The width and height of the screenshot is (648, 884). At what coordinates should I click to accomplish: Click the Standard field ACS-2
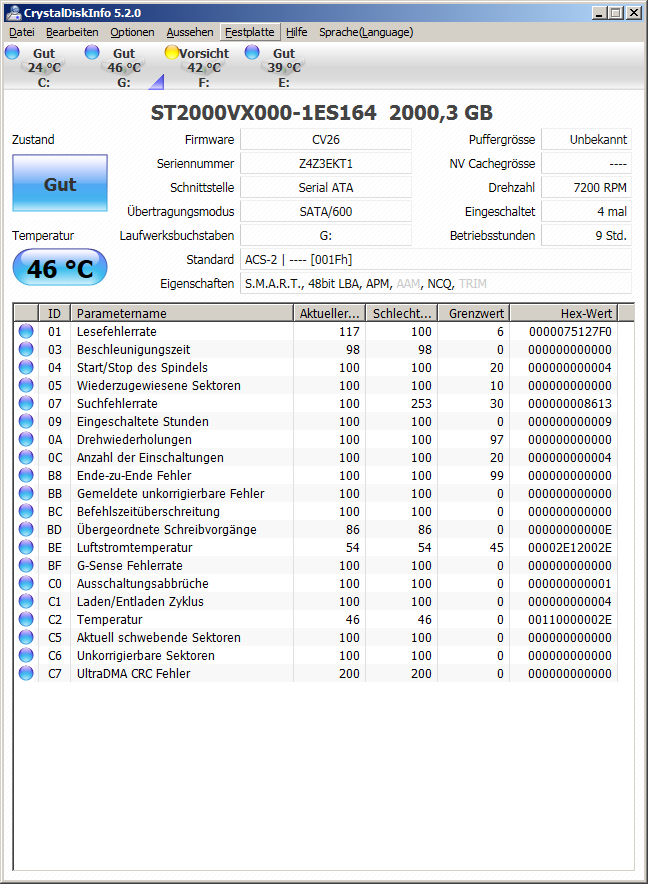(436, 259)
